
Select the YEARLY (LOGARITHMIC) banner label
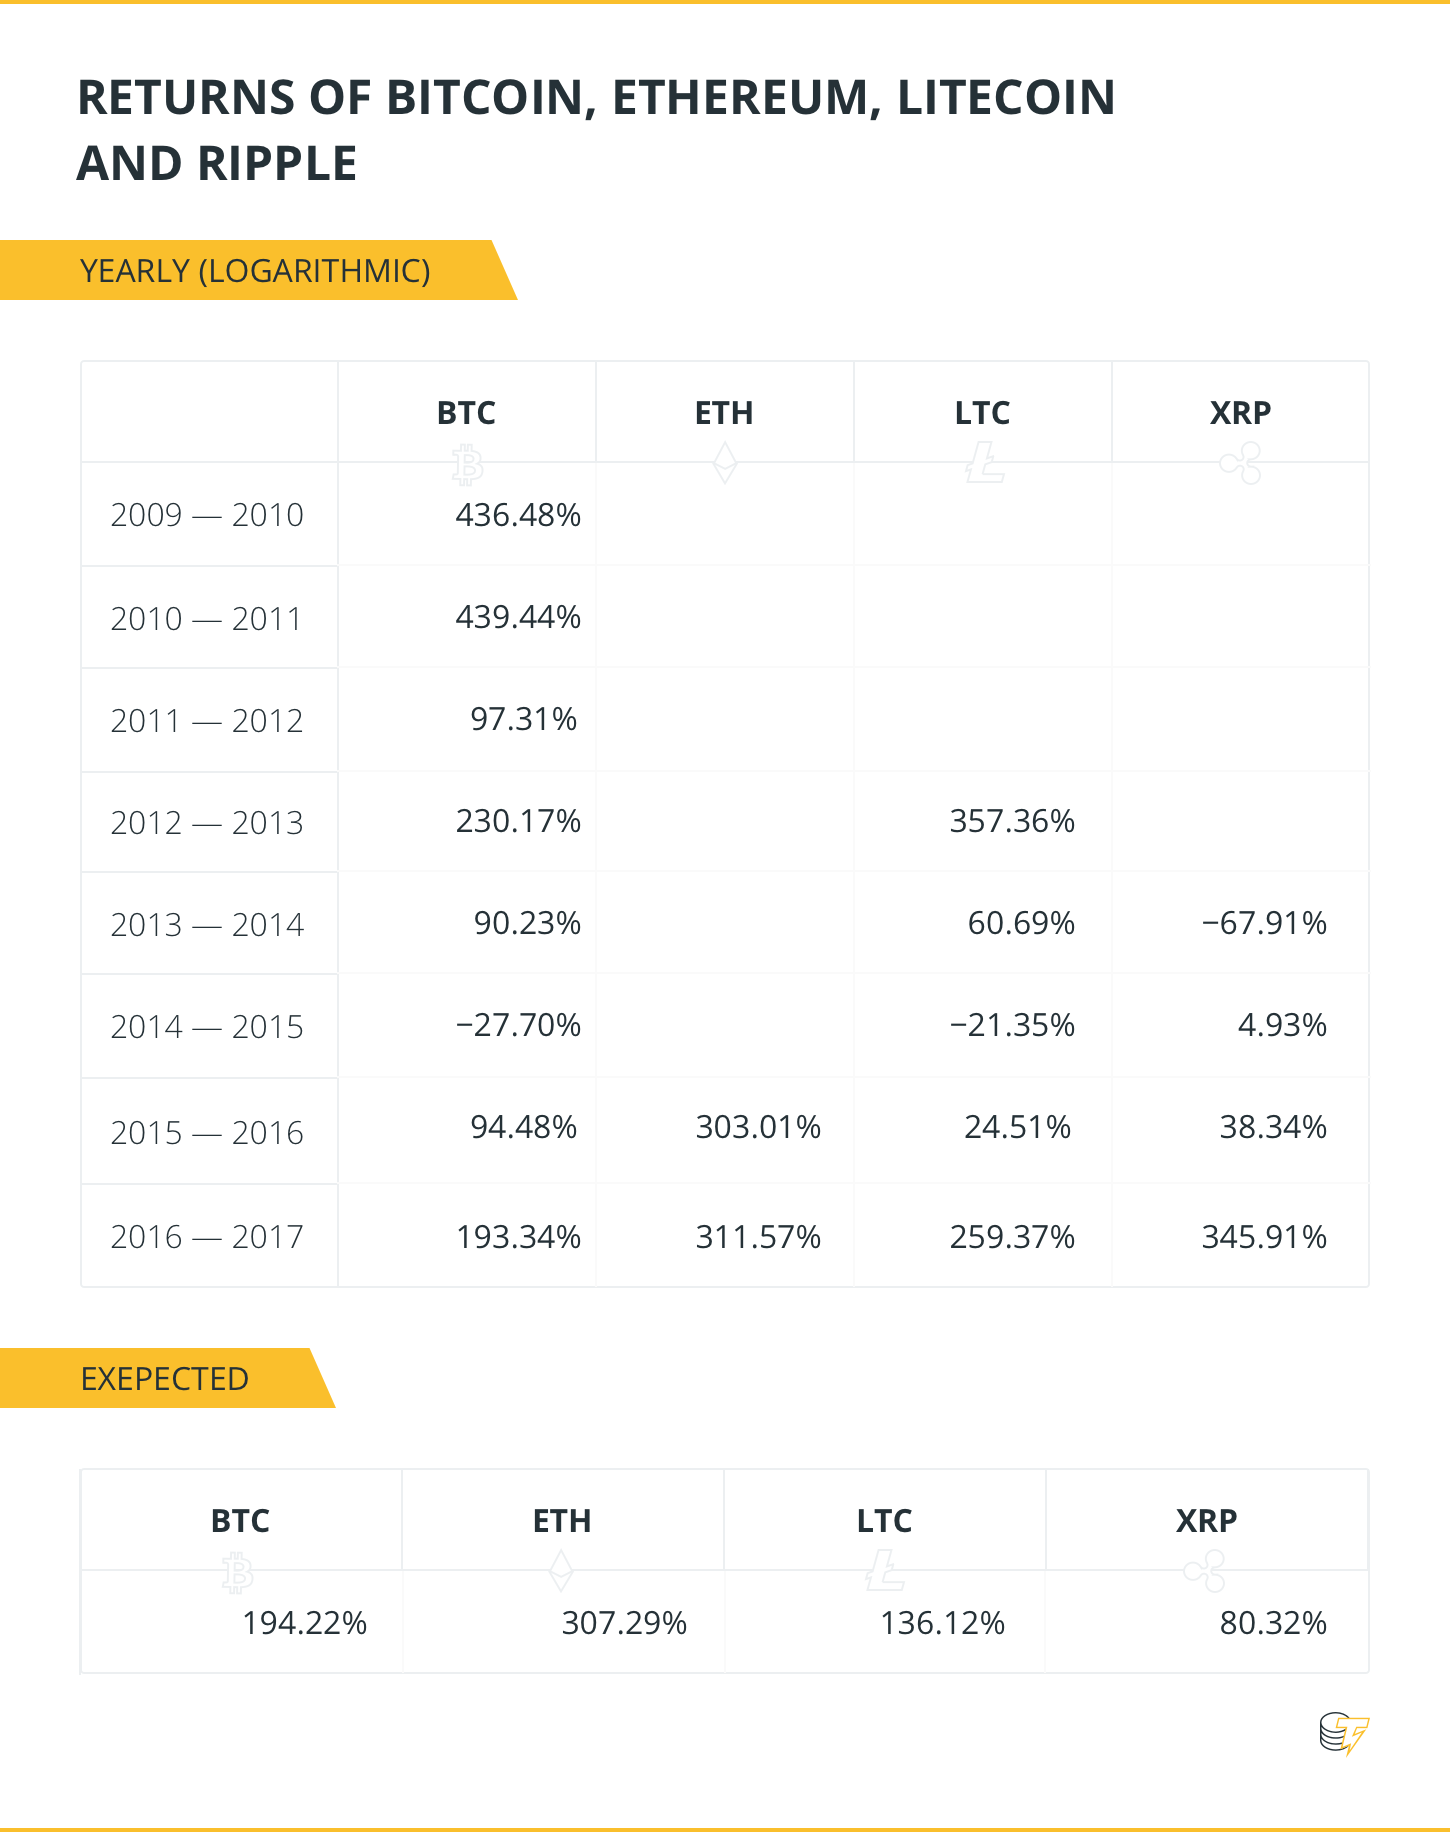tap(255, 271)
